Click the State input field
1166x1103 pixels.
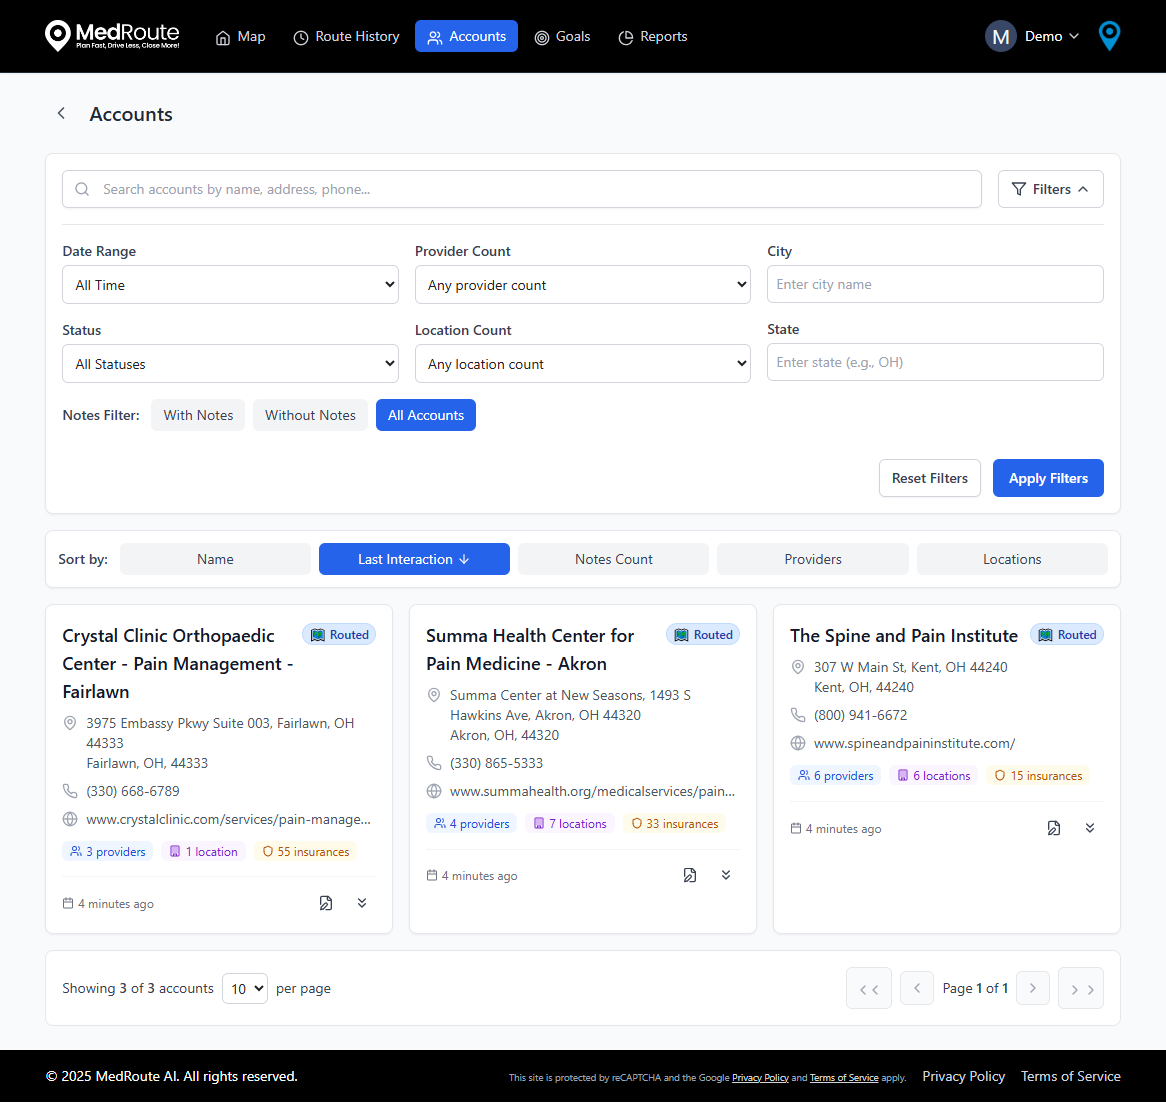pos(935,362)
